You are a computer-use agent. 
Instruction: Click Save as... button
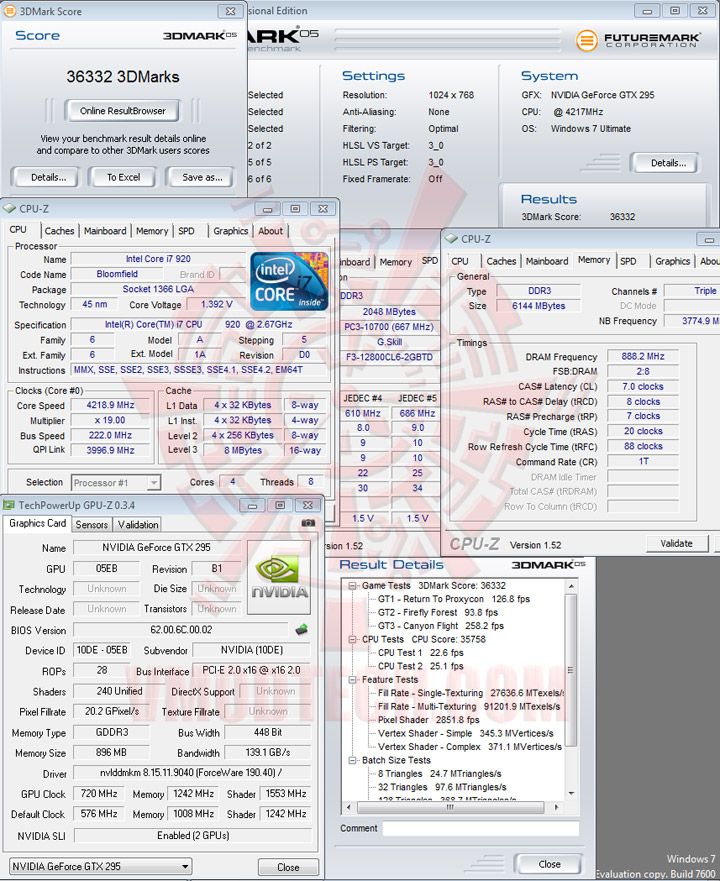(202, 177)
